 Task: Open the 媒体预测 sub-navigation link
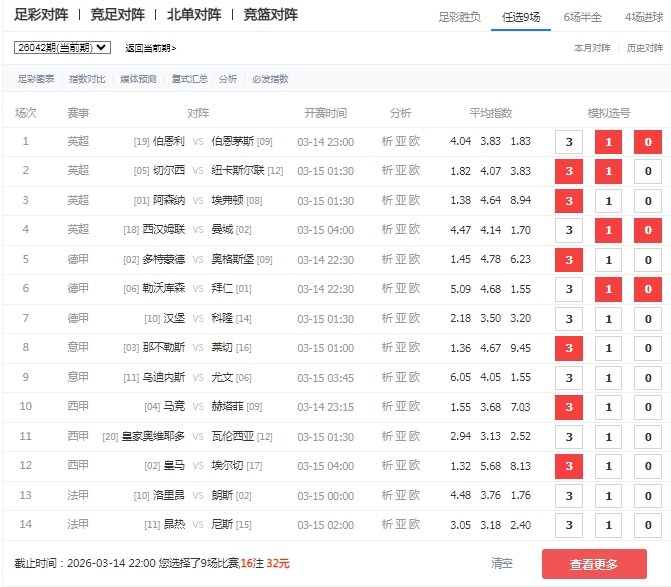point(140,79)
